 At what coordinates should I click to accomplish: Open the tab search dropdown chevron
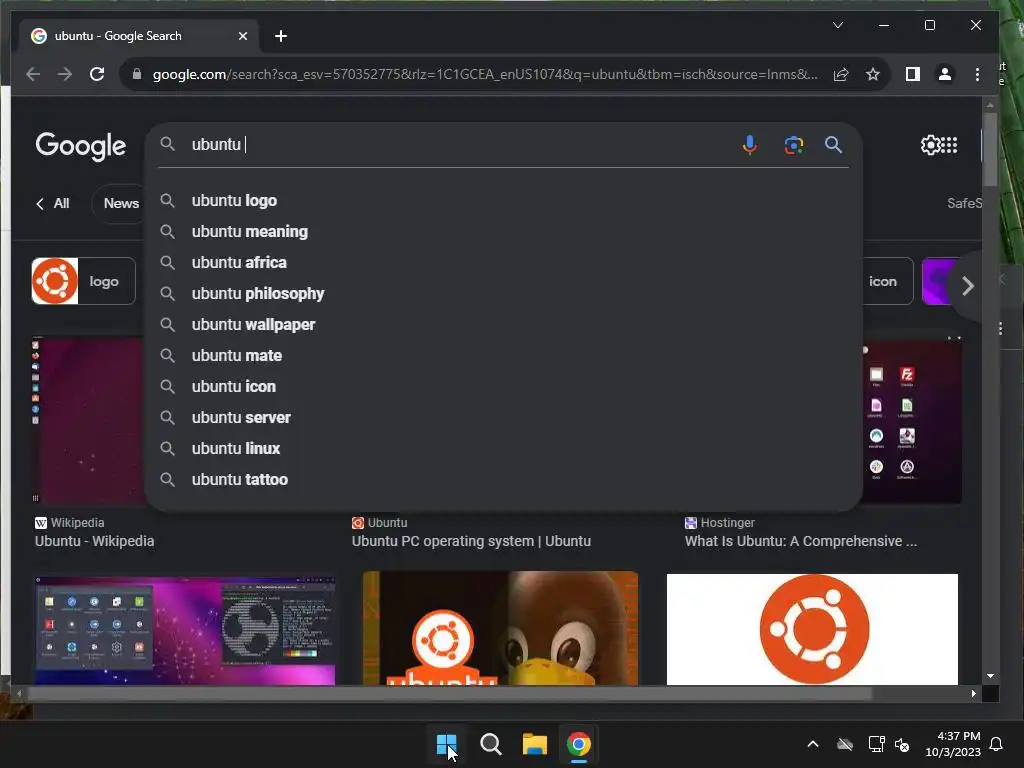pos(838,25)
